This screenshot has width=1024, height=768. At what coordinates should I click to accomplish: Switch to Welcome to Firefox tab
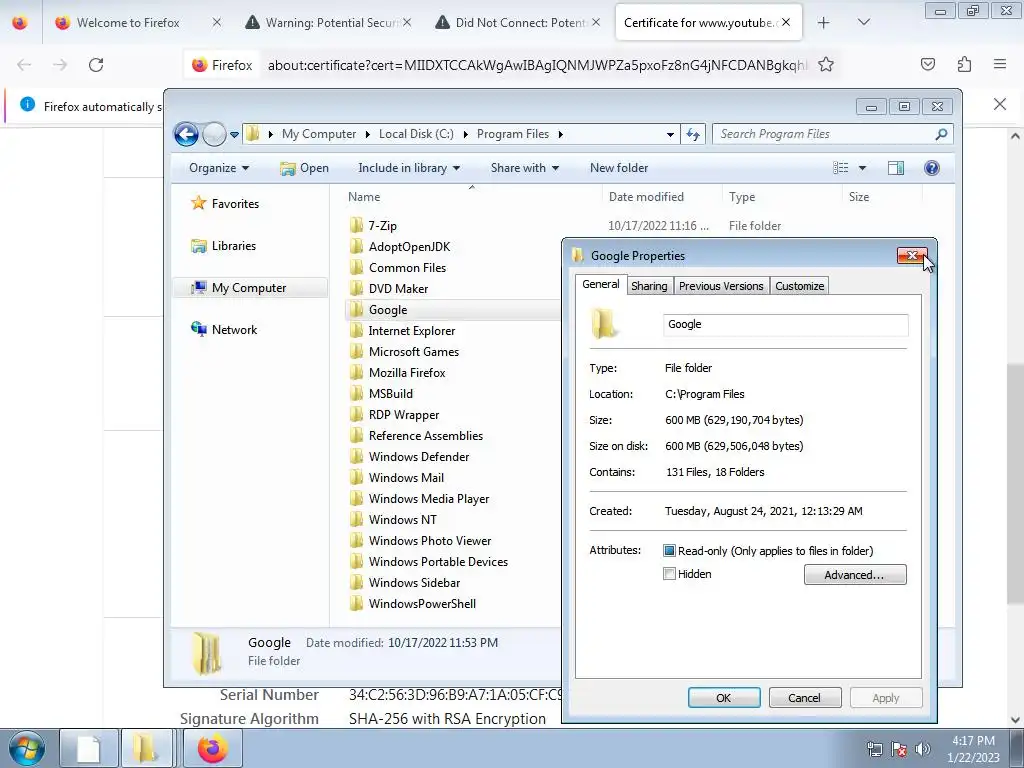click(x=128, y=22)
